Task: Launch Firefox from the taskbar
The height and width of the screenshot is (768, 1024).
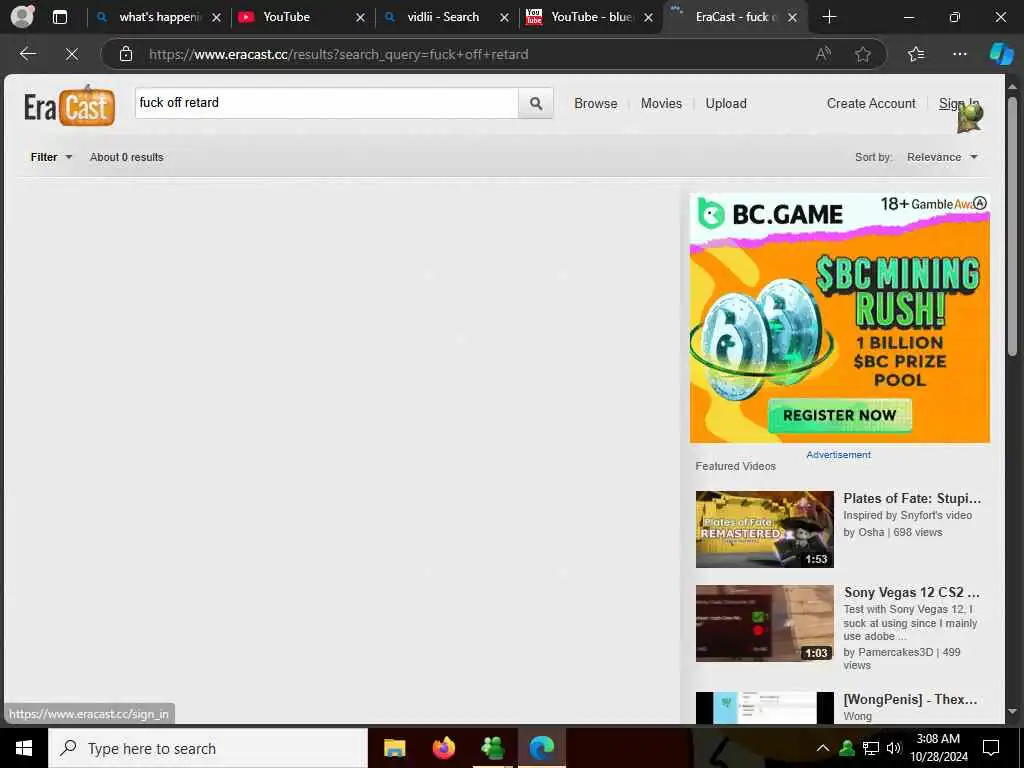Action: (444, 748)
